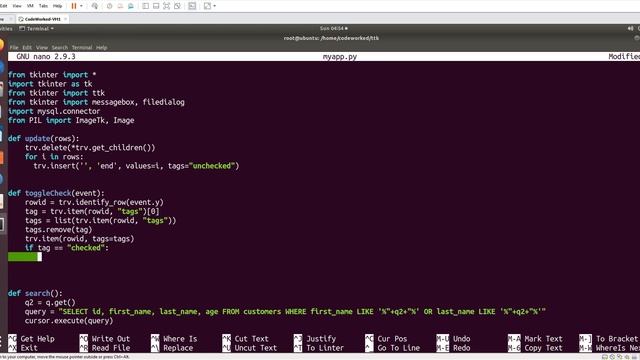Click the Undo nano shortcut

point(453,339)
